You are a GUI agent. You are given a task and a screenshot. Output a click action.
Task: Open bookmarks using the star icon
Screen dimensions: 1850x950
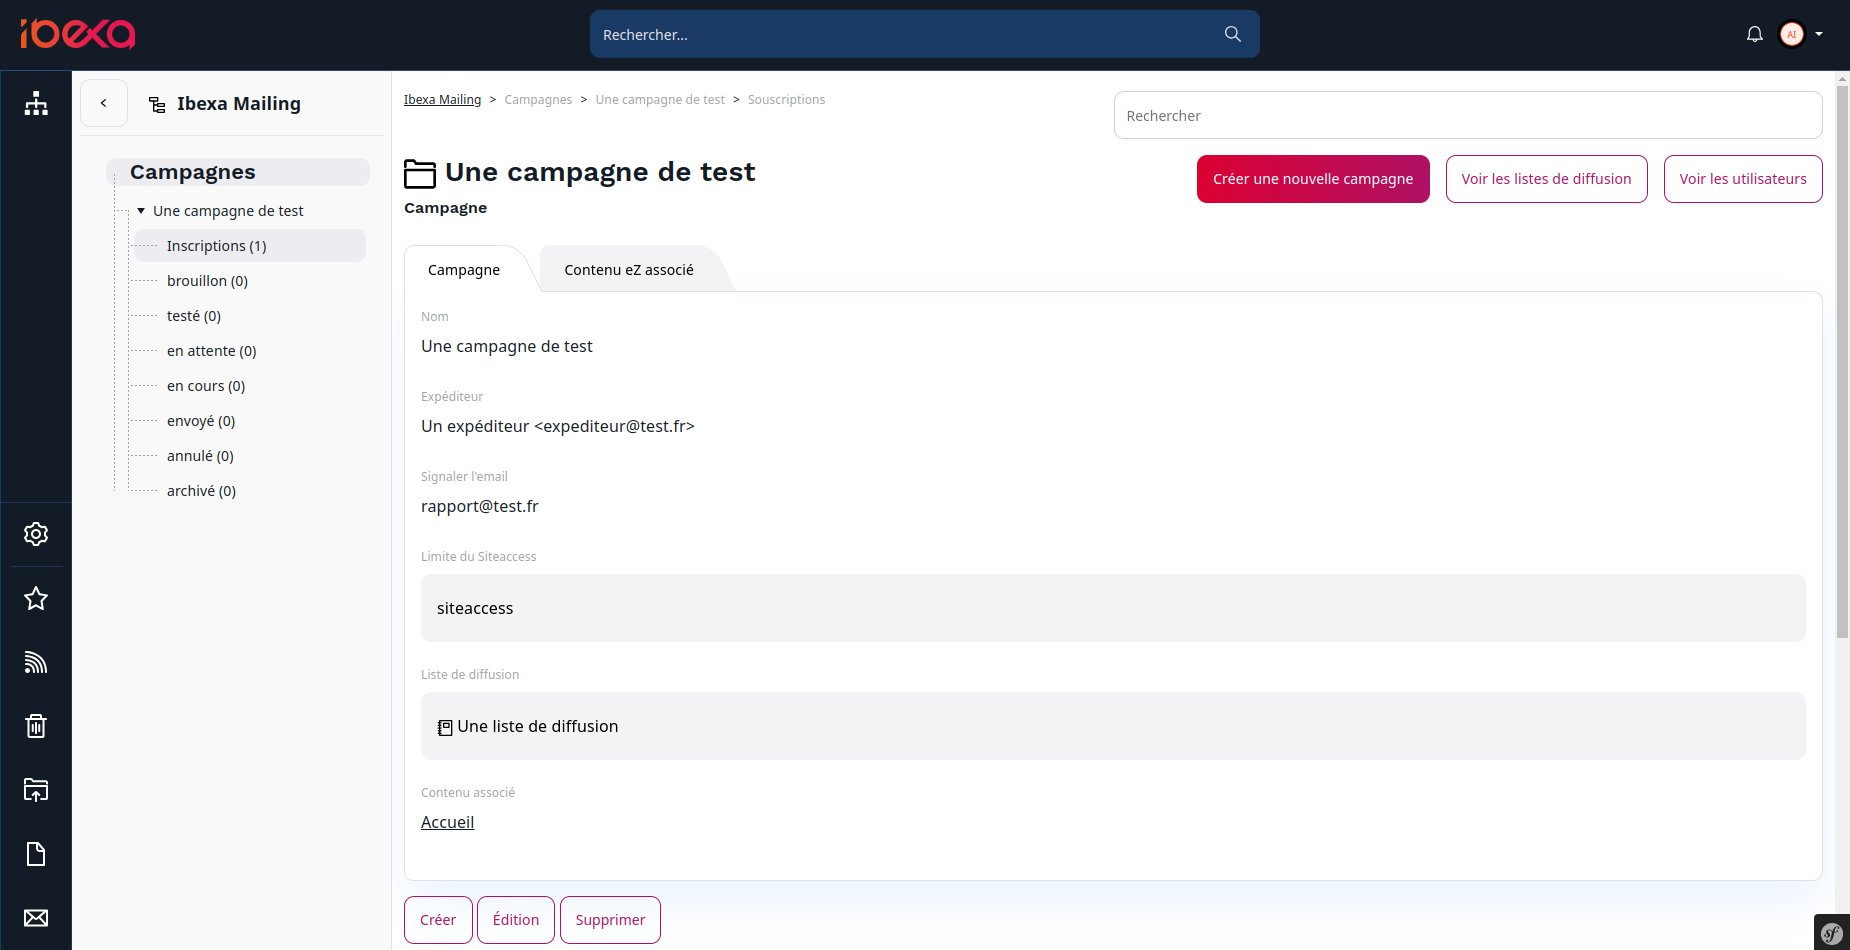[x=36, y=598]
